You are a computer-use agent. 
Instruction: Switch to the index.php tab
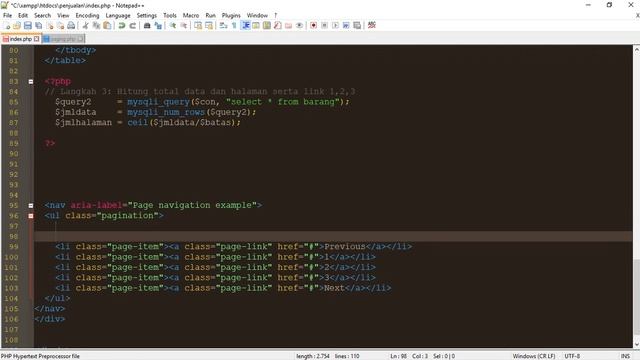20,39
